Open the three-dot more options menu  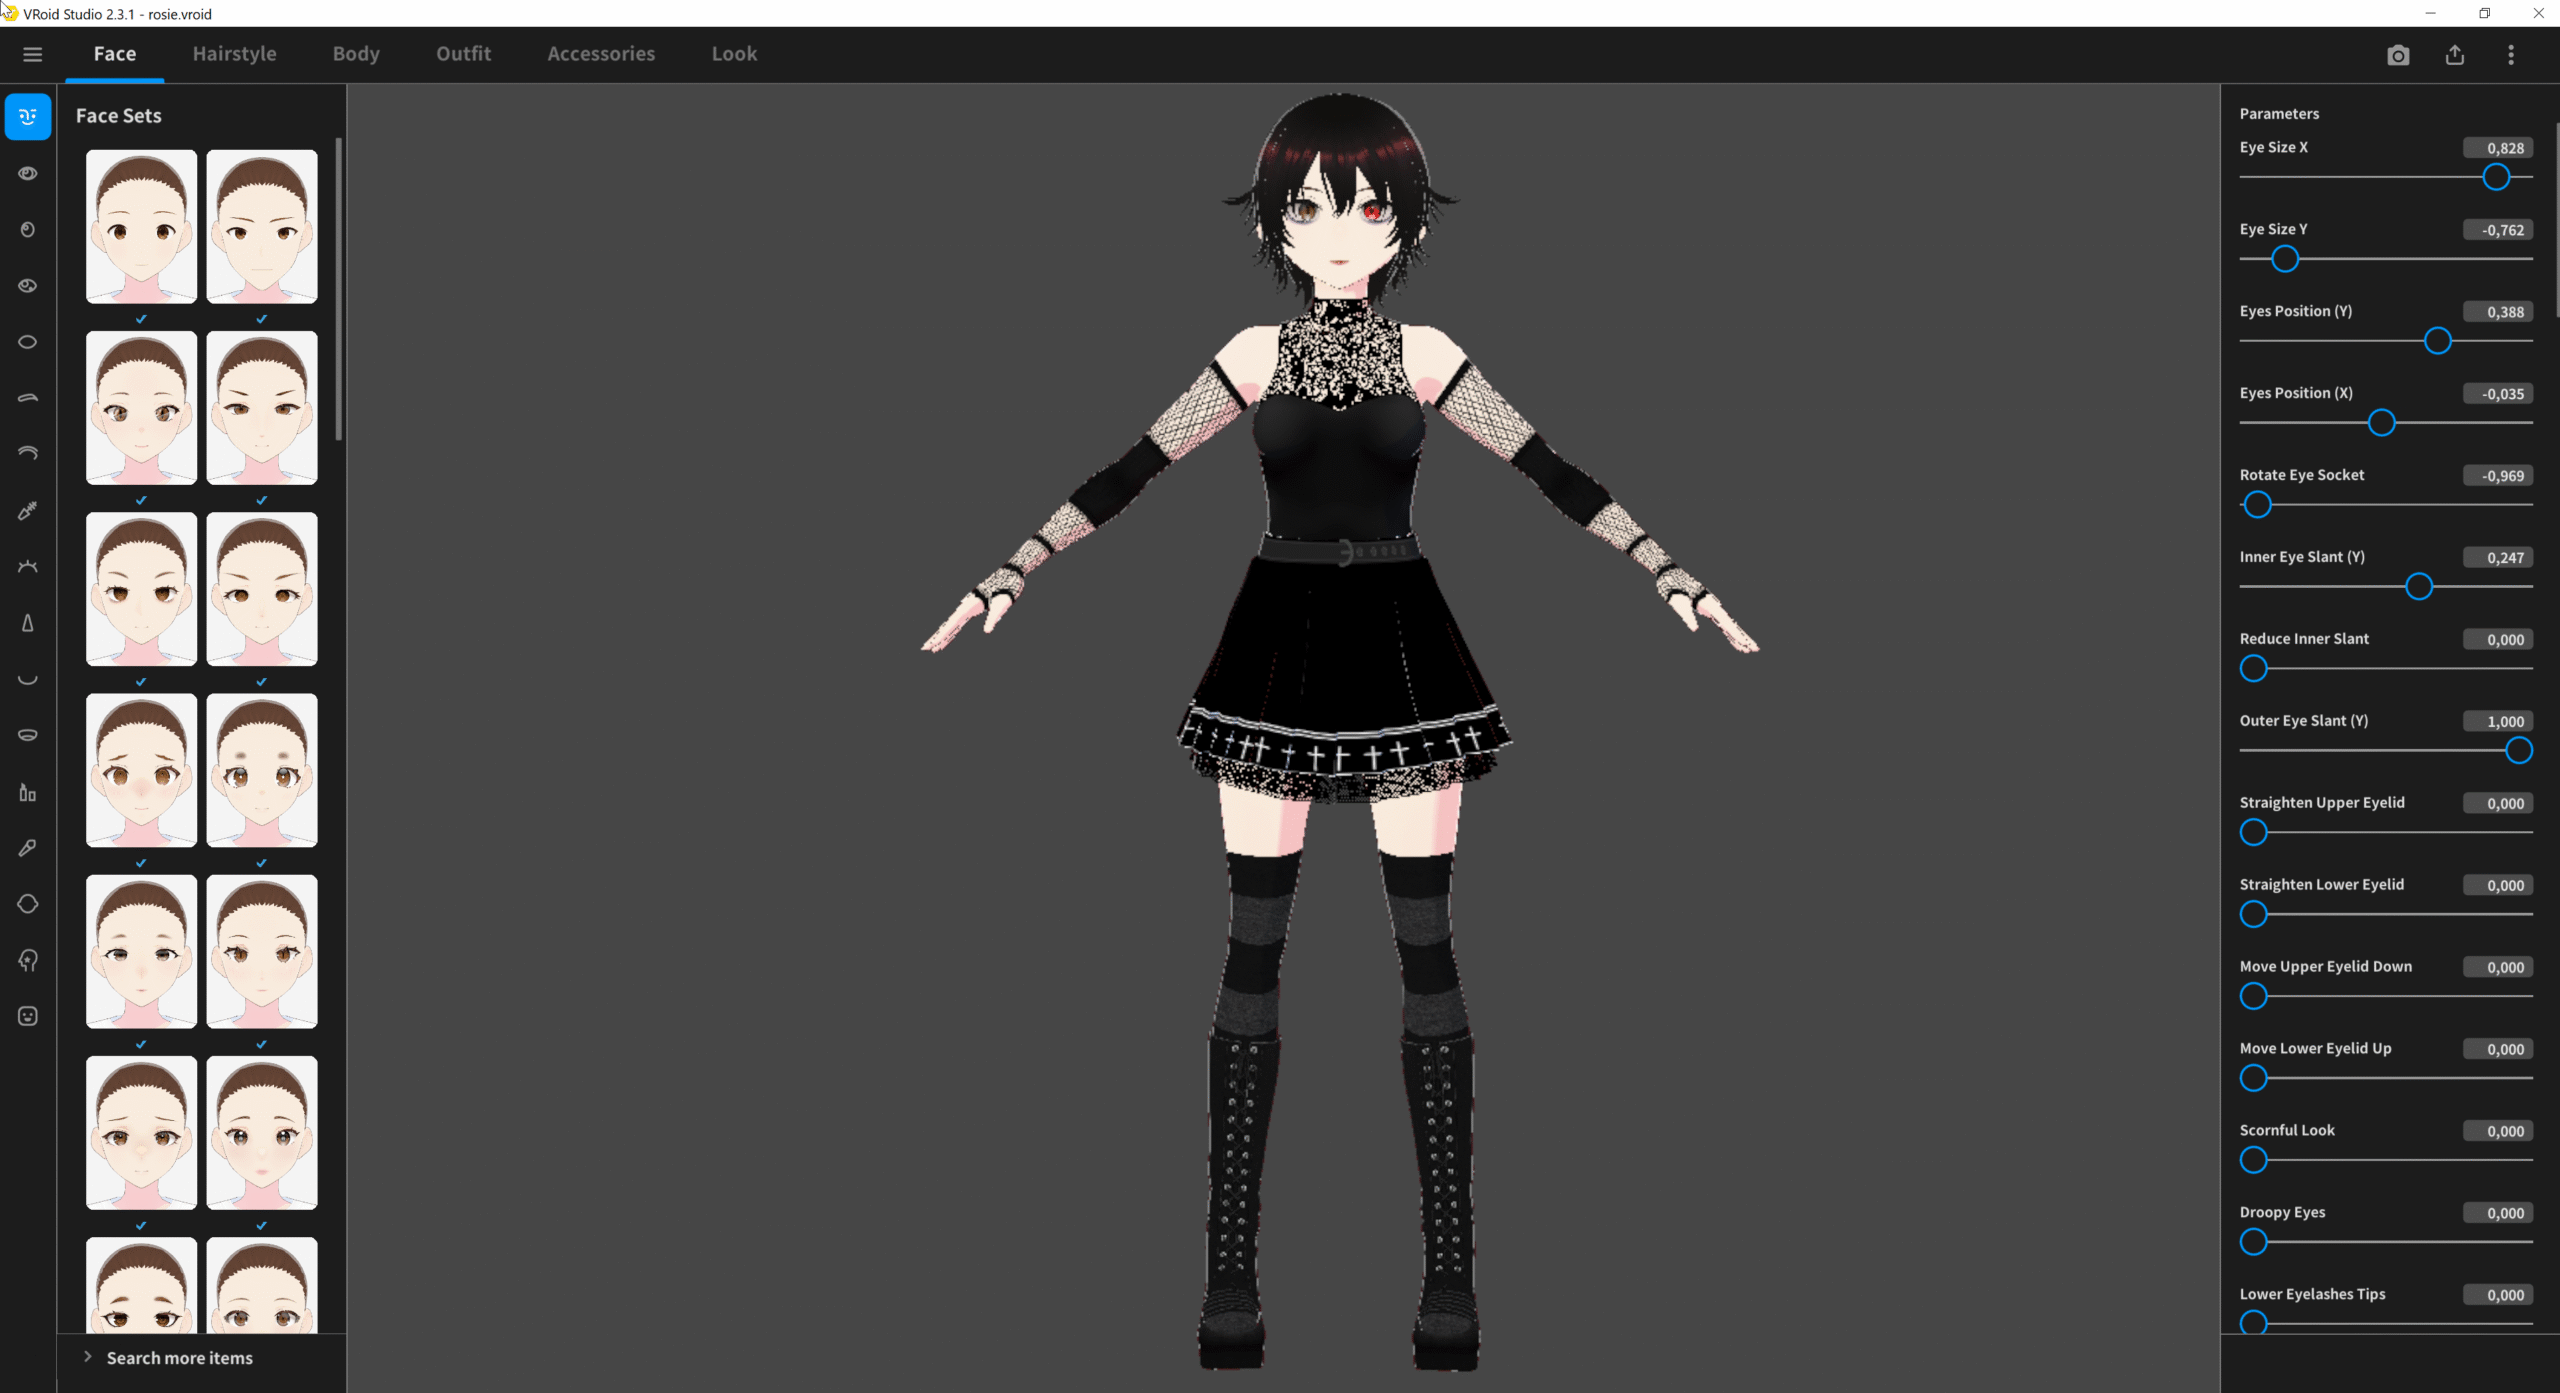coord(2511,55)
